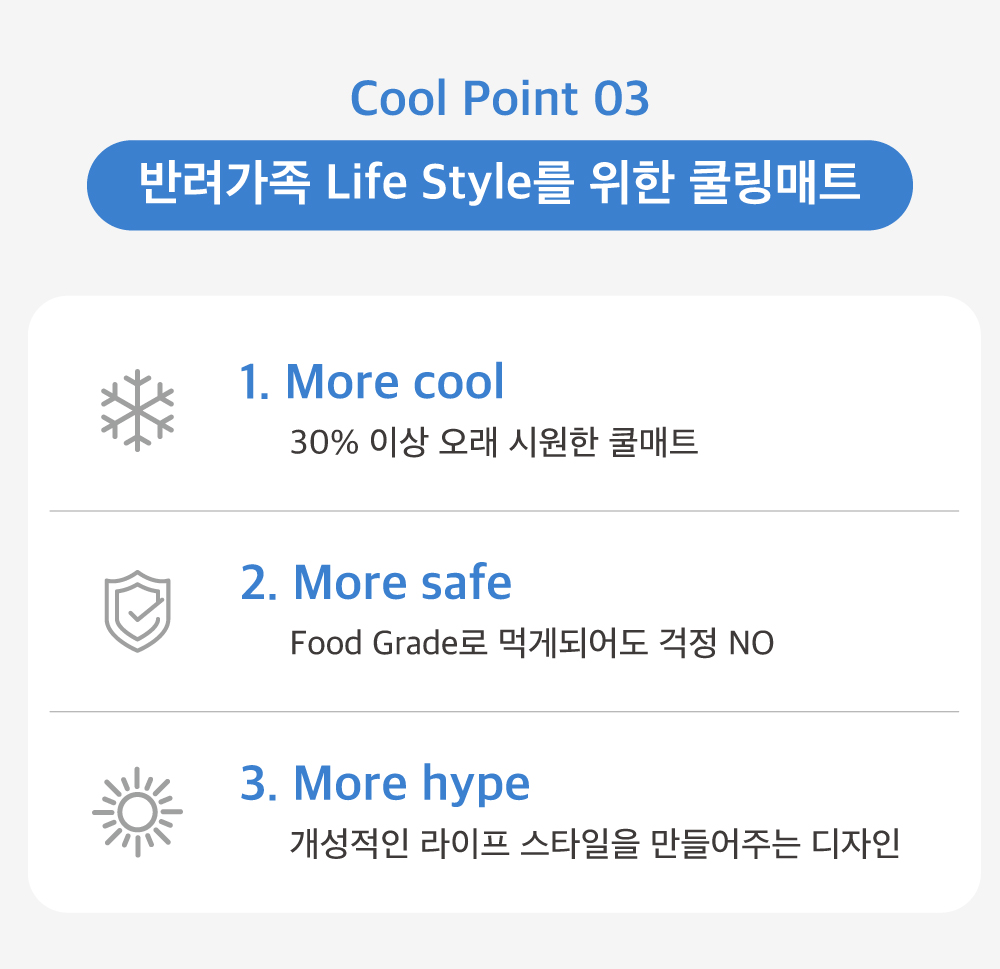Open the '3. More hype' heading
Screen dimensions: 1000x969
click(x=384, y=783)
